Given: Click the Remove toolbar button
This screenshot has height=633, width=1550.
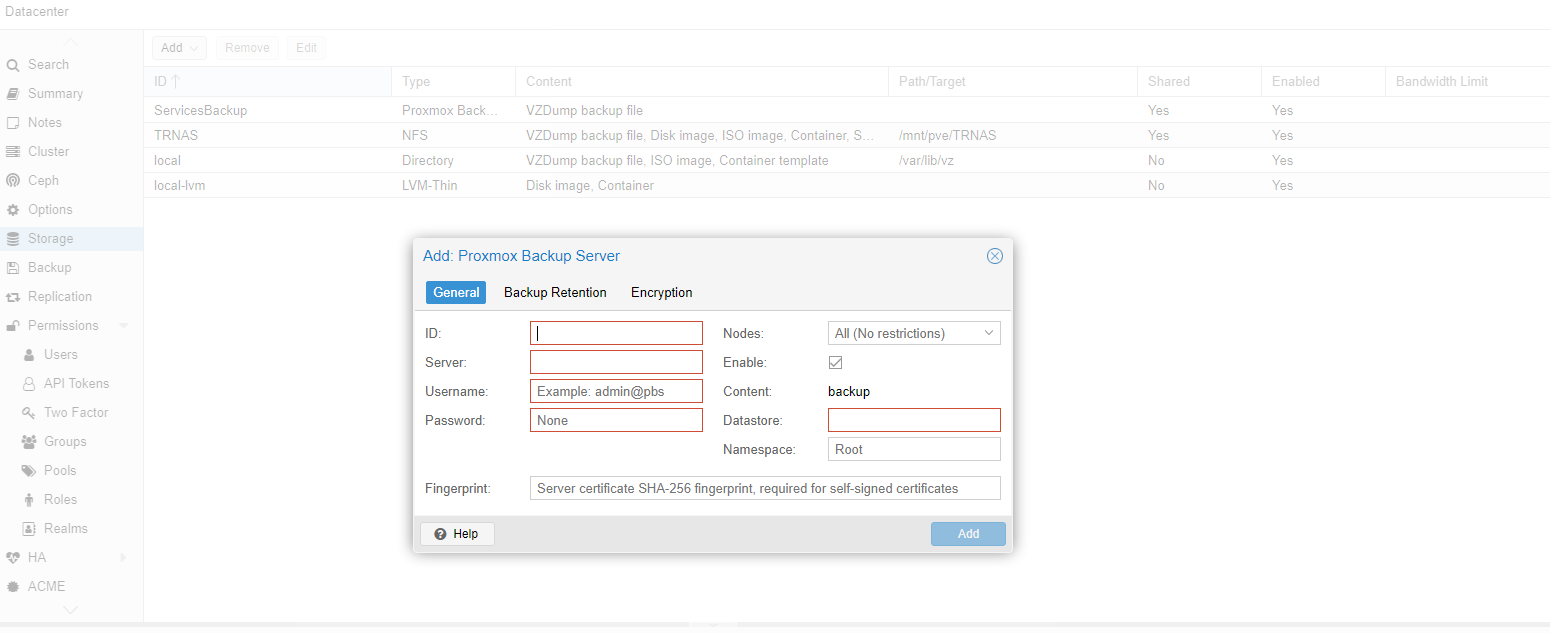Looking at the screenshot, I should [x=247, y=48].
